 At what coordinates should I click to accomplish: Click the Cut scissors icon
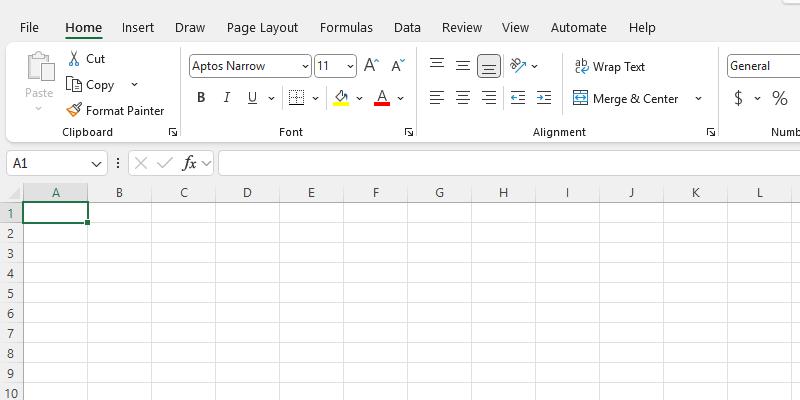coord(74,59)
